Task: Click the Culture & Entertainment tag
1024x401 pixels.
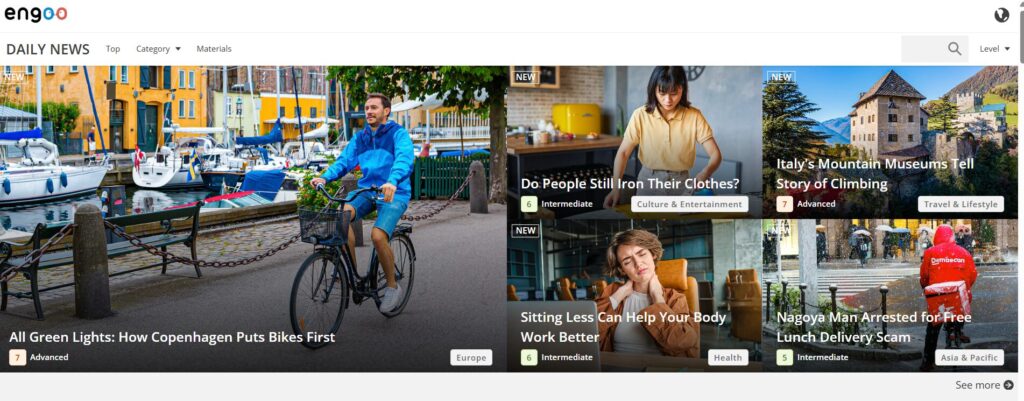Action: click(690, 204)
